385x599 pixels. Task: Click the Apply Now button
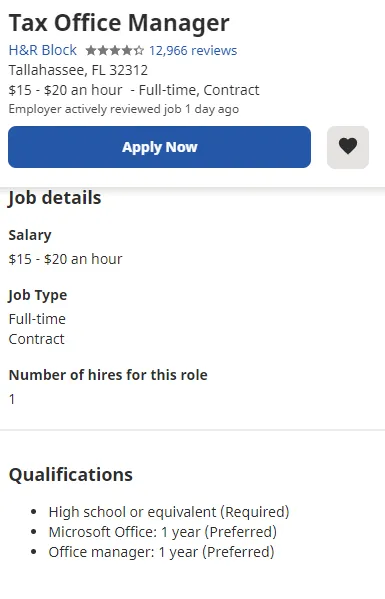(159, 147)
